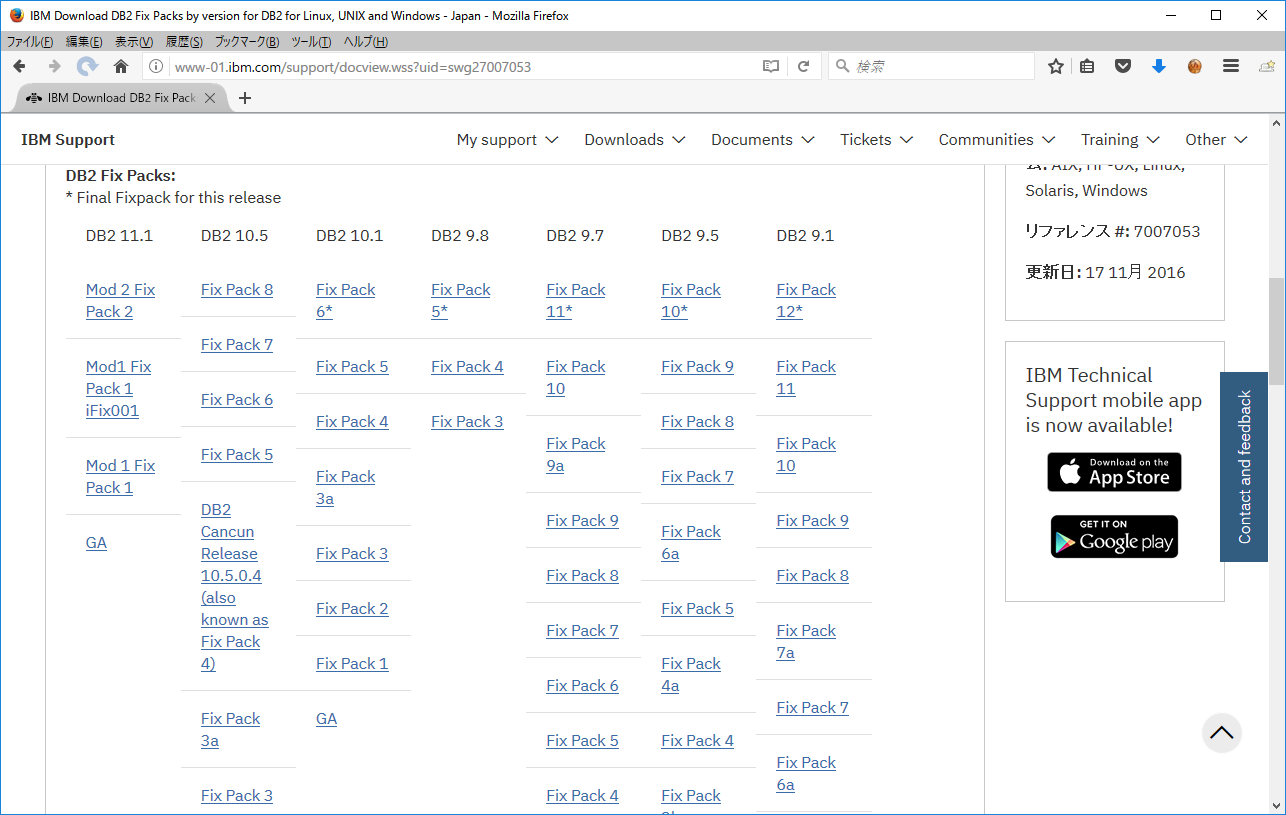
Task: Show site information icon in address bar
Action: [x=157, y=67]
